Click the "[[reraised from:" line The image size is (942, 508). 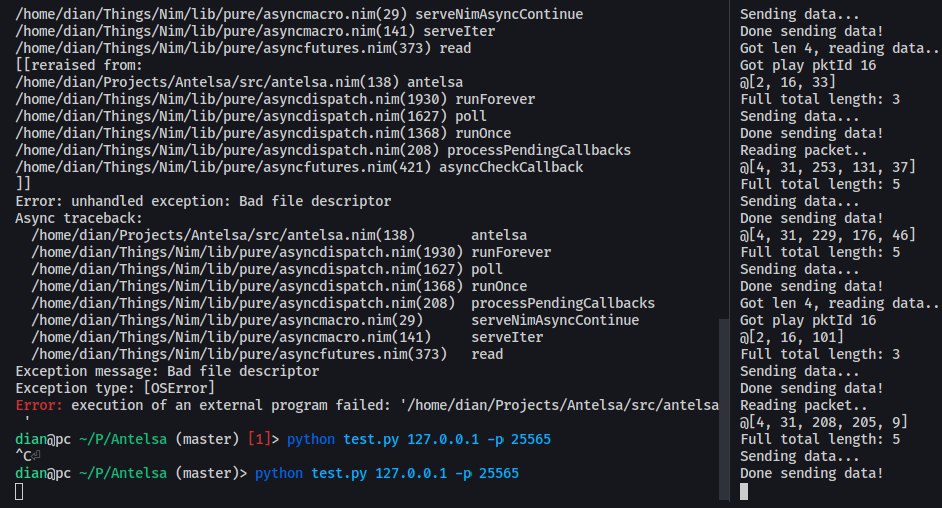coord(79,65)
